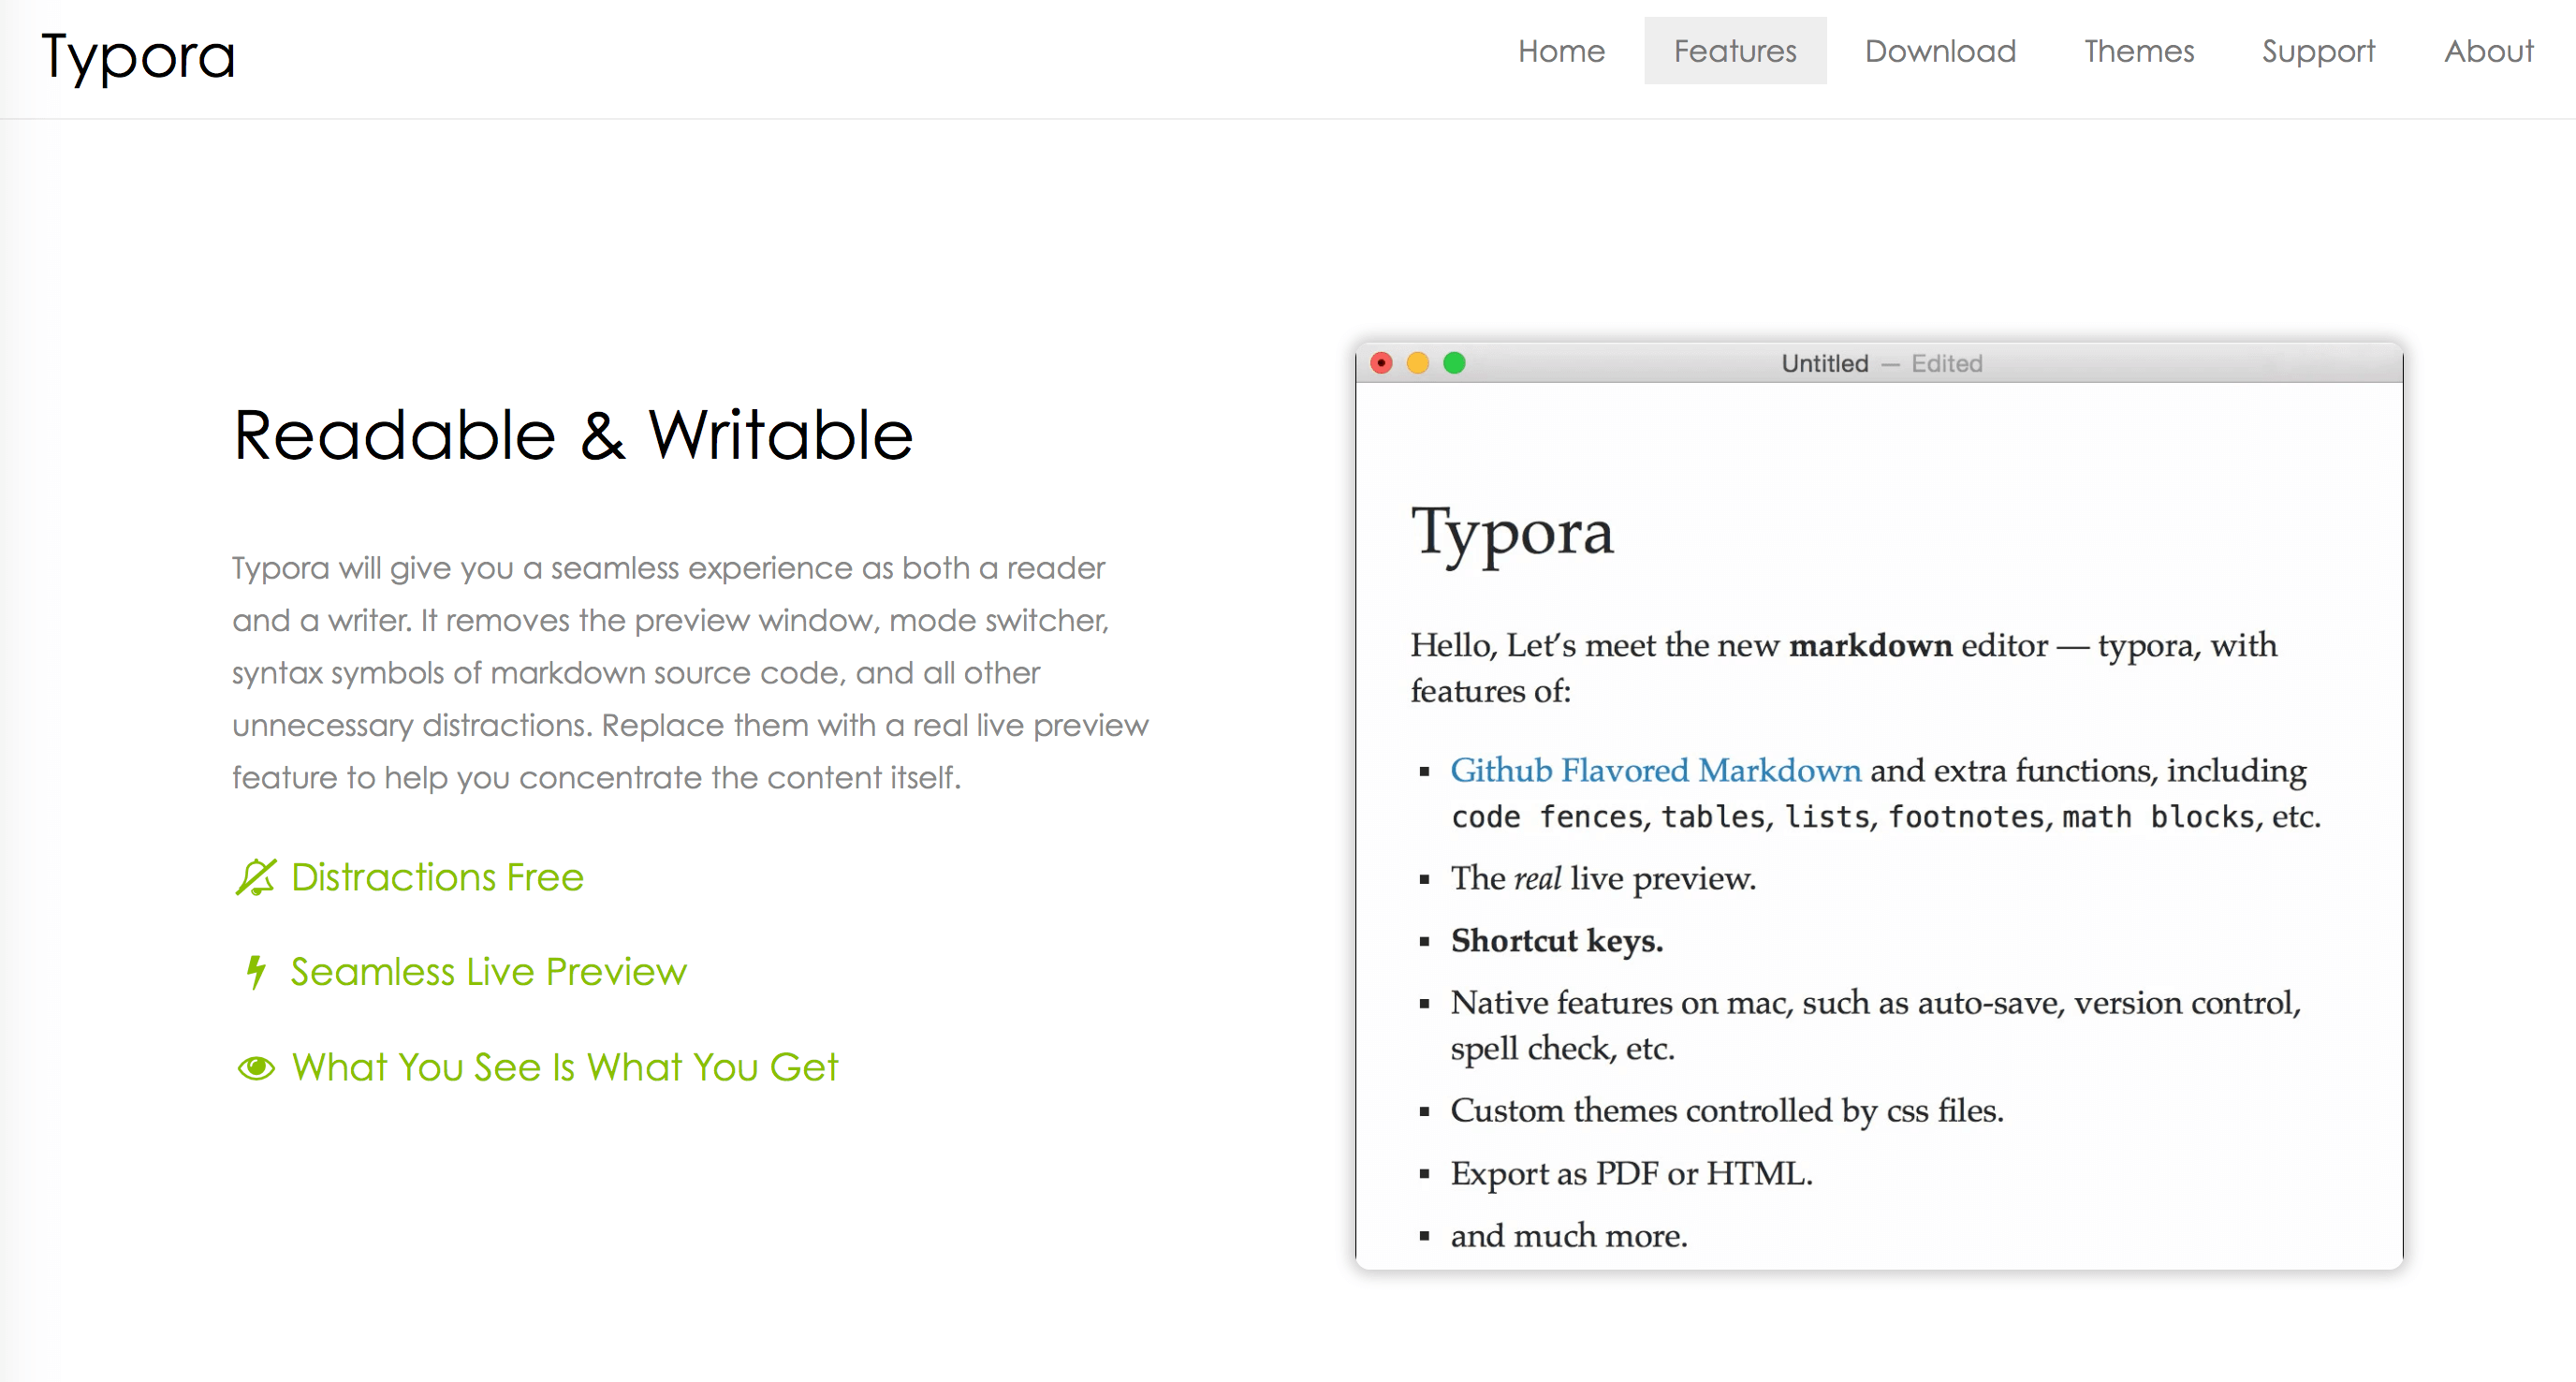Click the Untitled — Edited window title
The height and width of the screenshot is (1382, 2576).
point(1882,363)
